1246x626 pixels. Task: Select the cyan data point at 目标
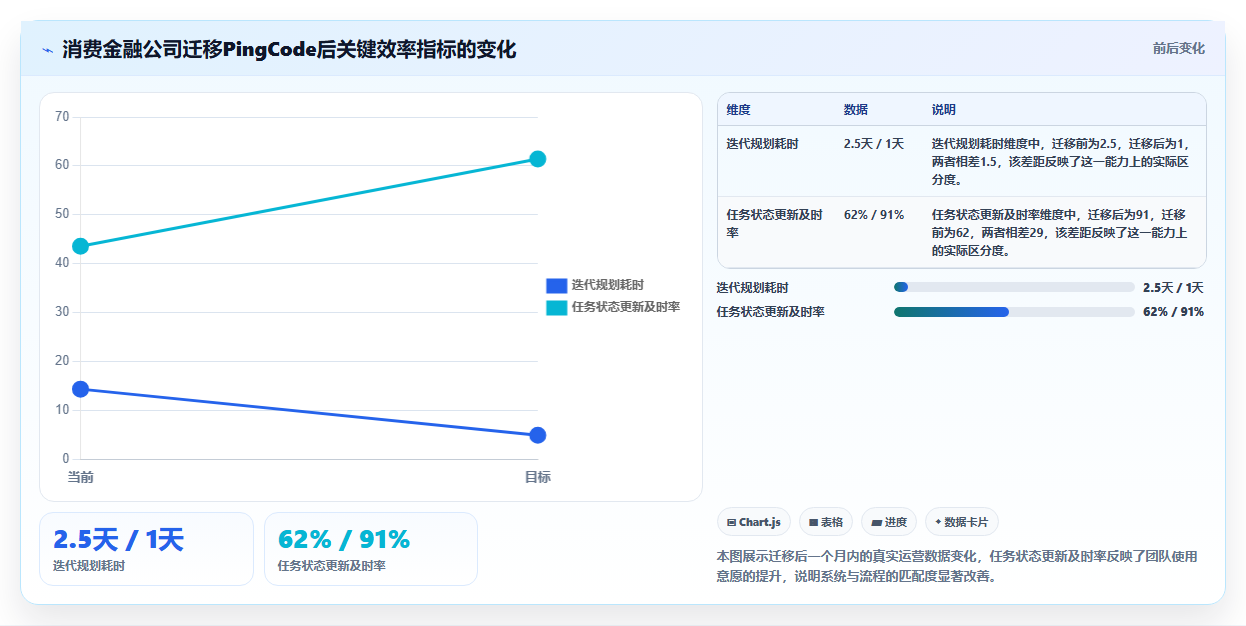[x=538, y=159]
